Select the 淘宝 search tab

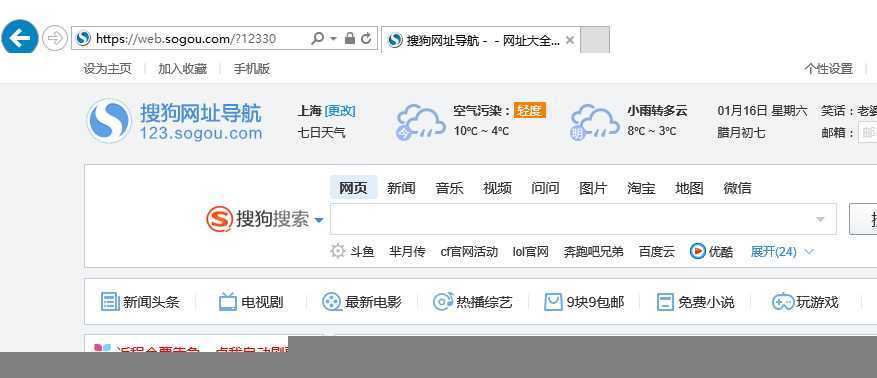[x=641, y=188]
